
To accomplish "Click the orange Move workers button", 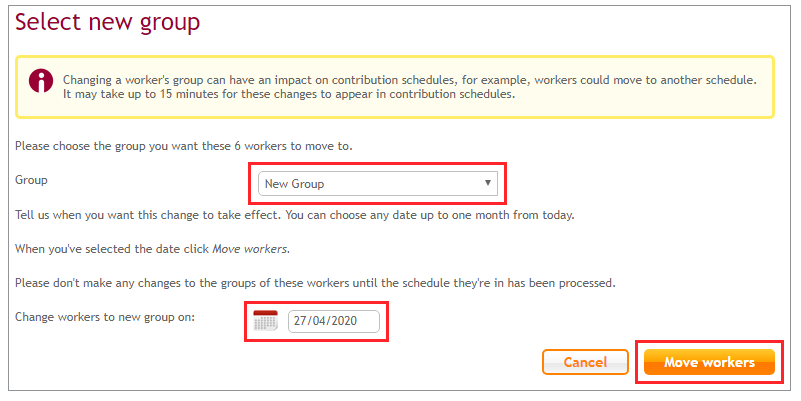I will tap(709, 362).
